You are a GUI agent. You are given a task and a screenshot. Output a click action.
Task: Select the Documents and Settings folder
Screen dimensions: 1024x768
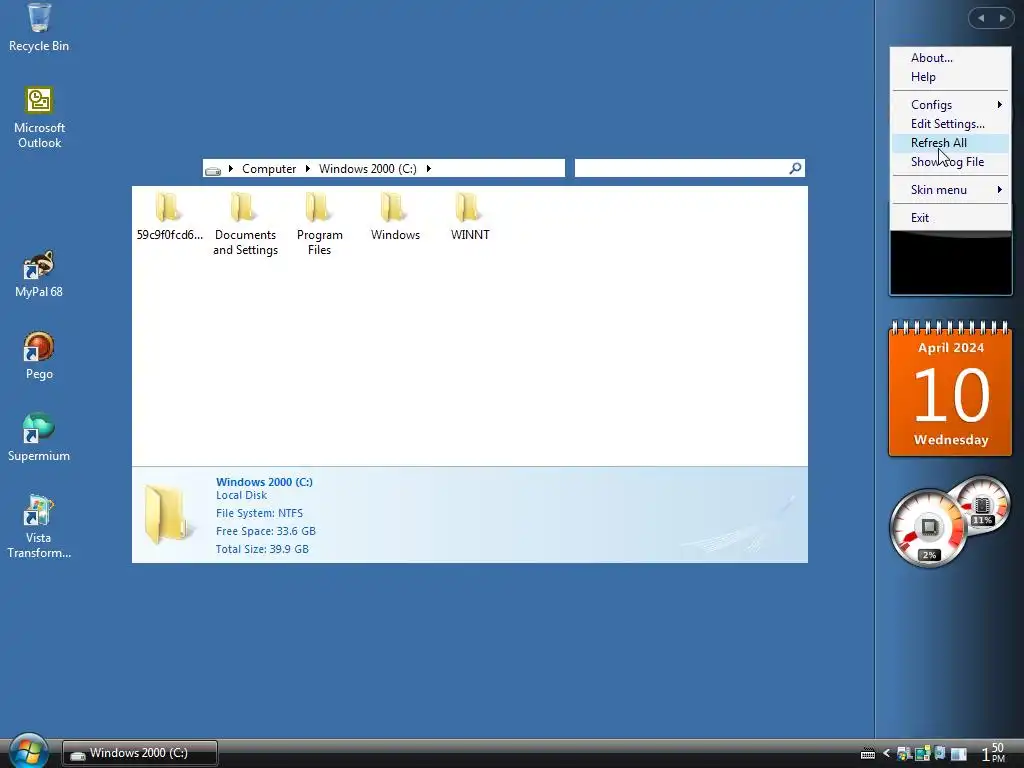point(245,224)
